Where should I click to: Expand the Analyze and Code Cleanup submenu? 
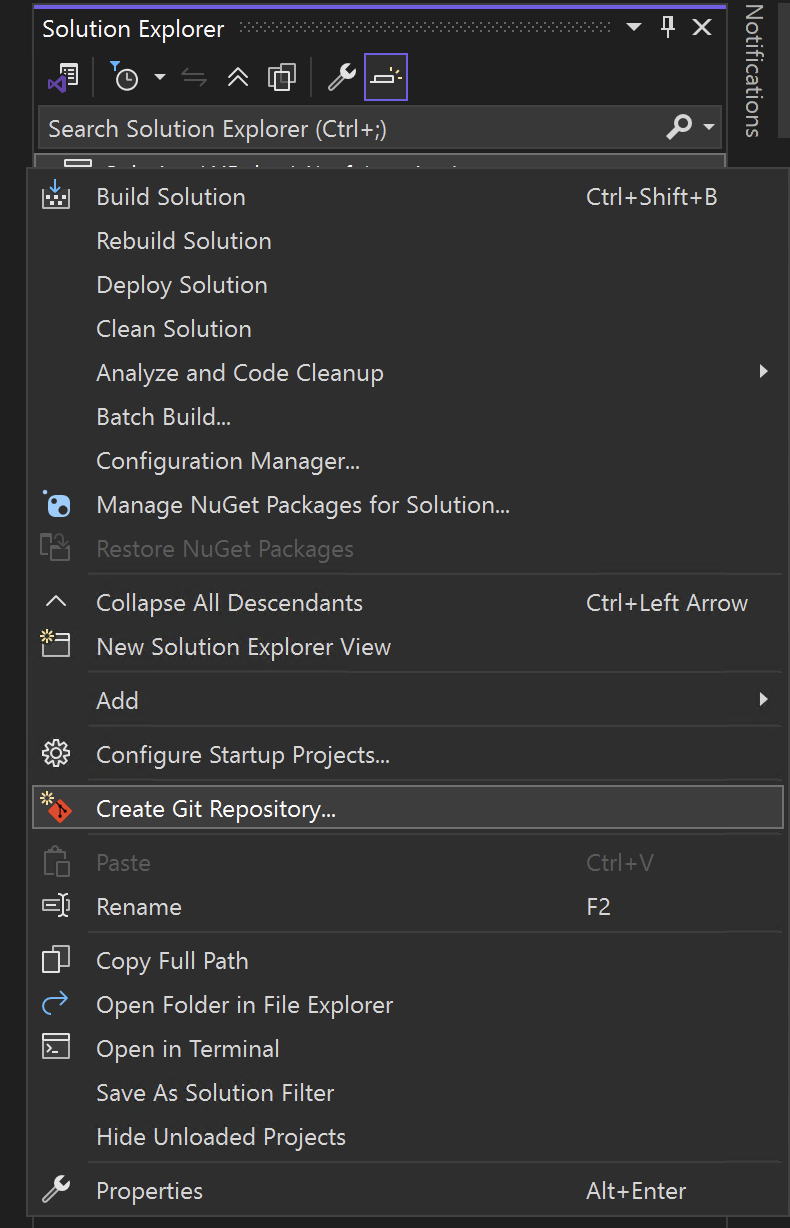point(763,371)
